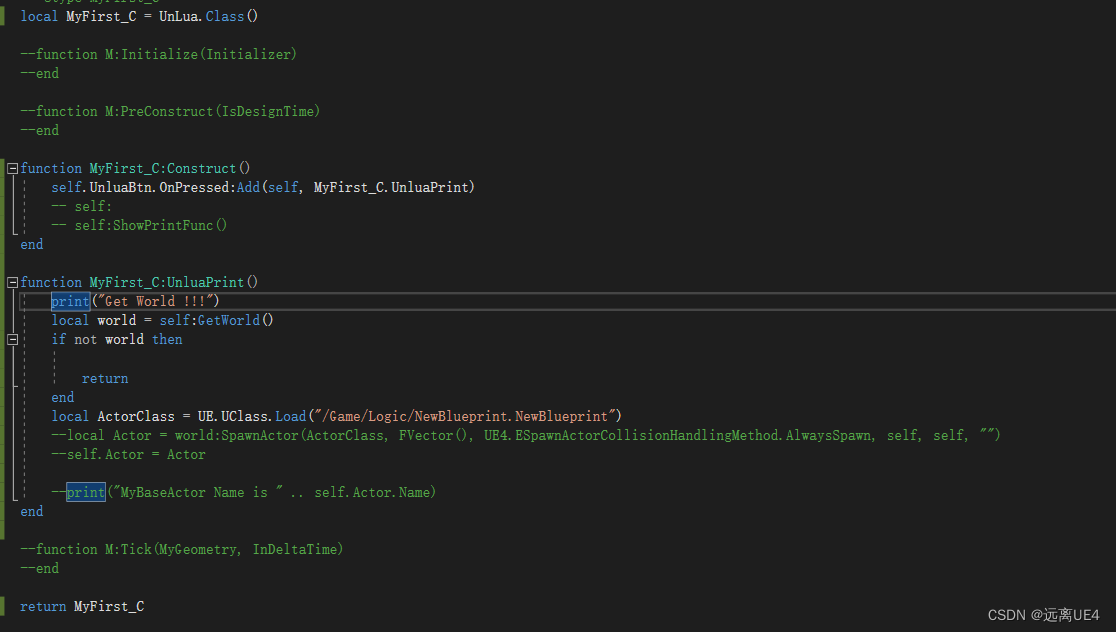Click the return keyword inside the if block
Screen dimensions: 1116x632
coord(105,378)
